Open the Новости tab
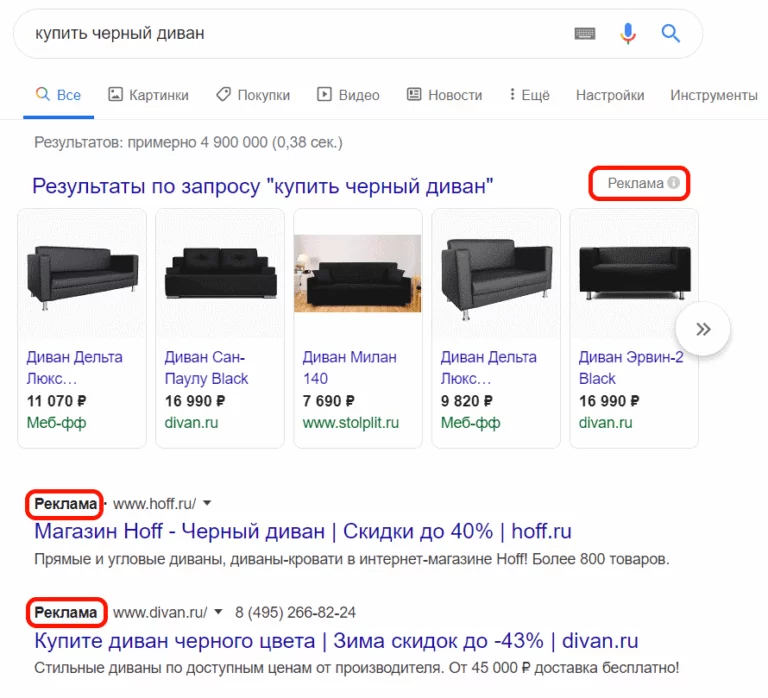 444,95
